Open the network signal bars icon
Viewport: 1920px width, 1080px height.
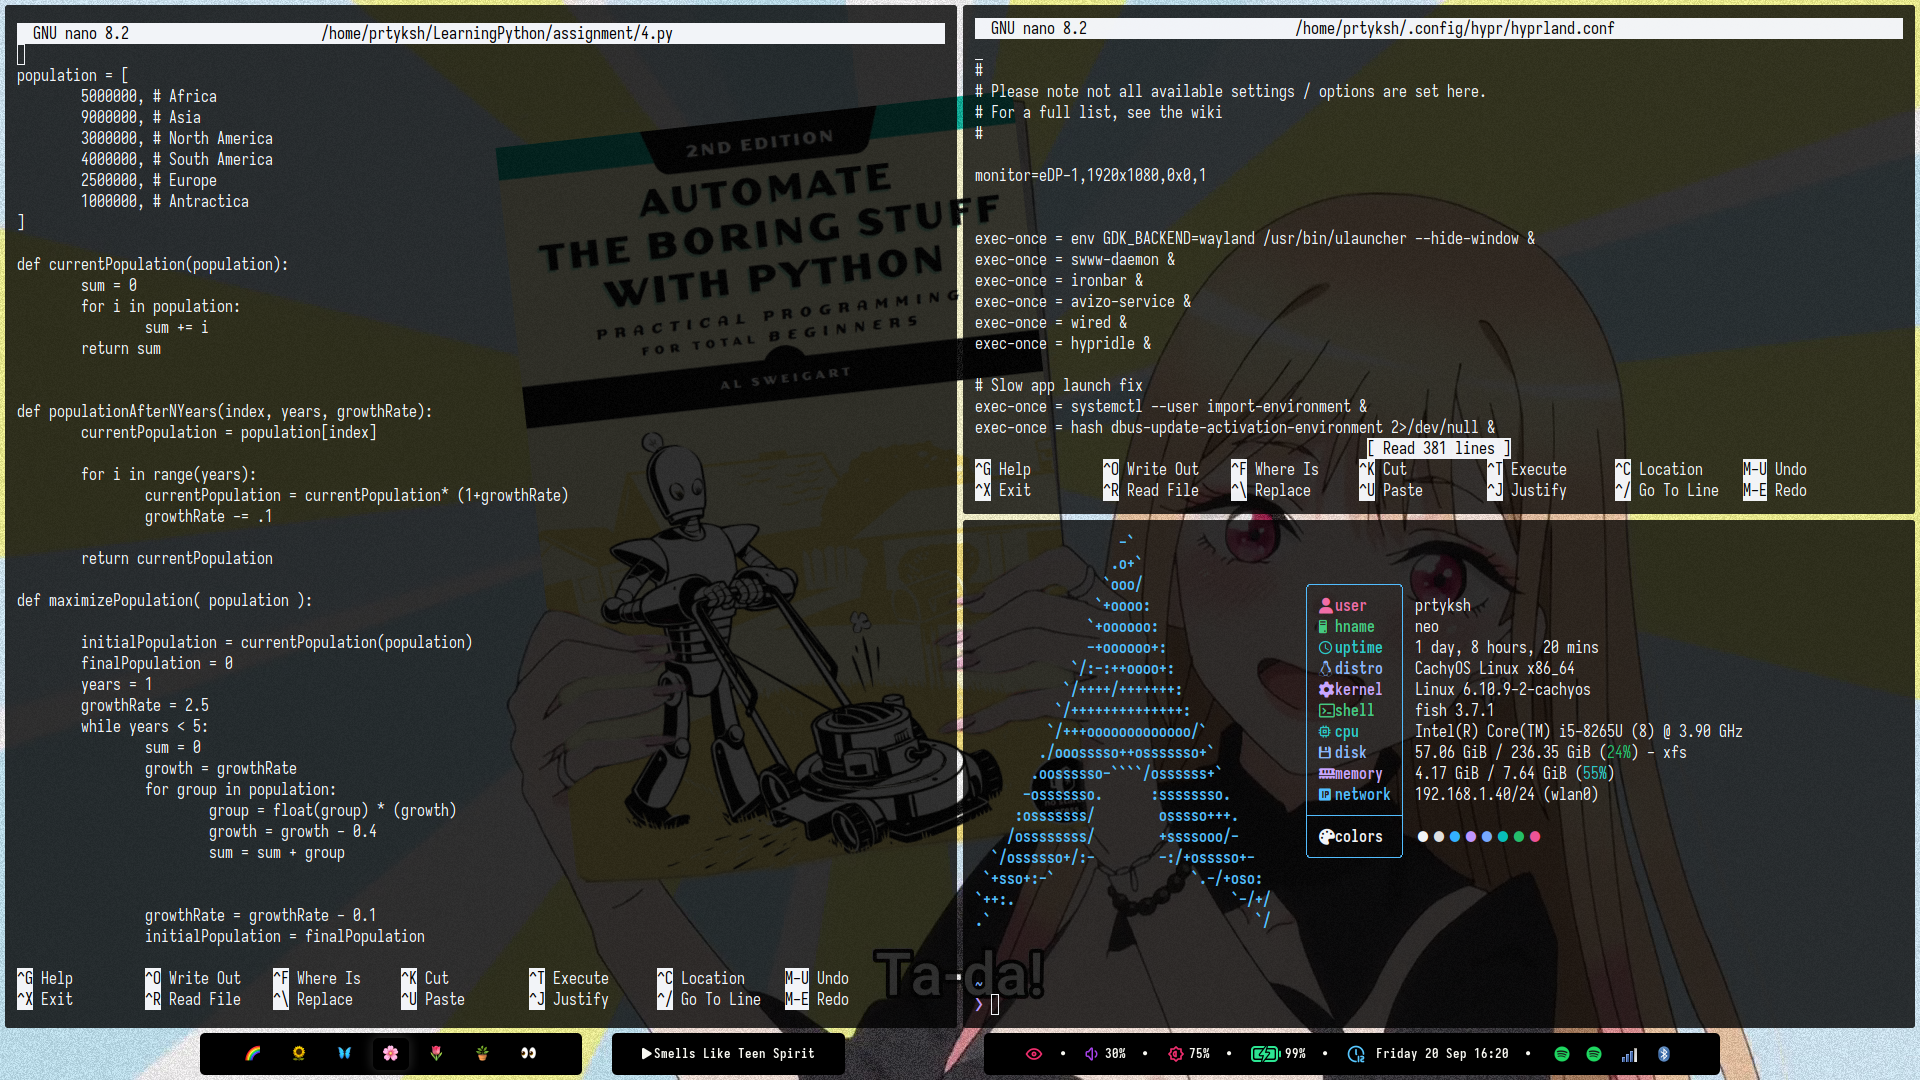[1629, 1054]
